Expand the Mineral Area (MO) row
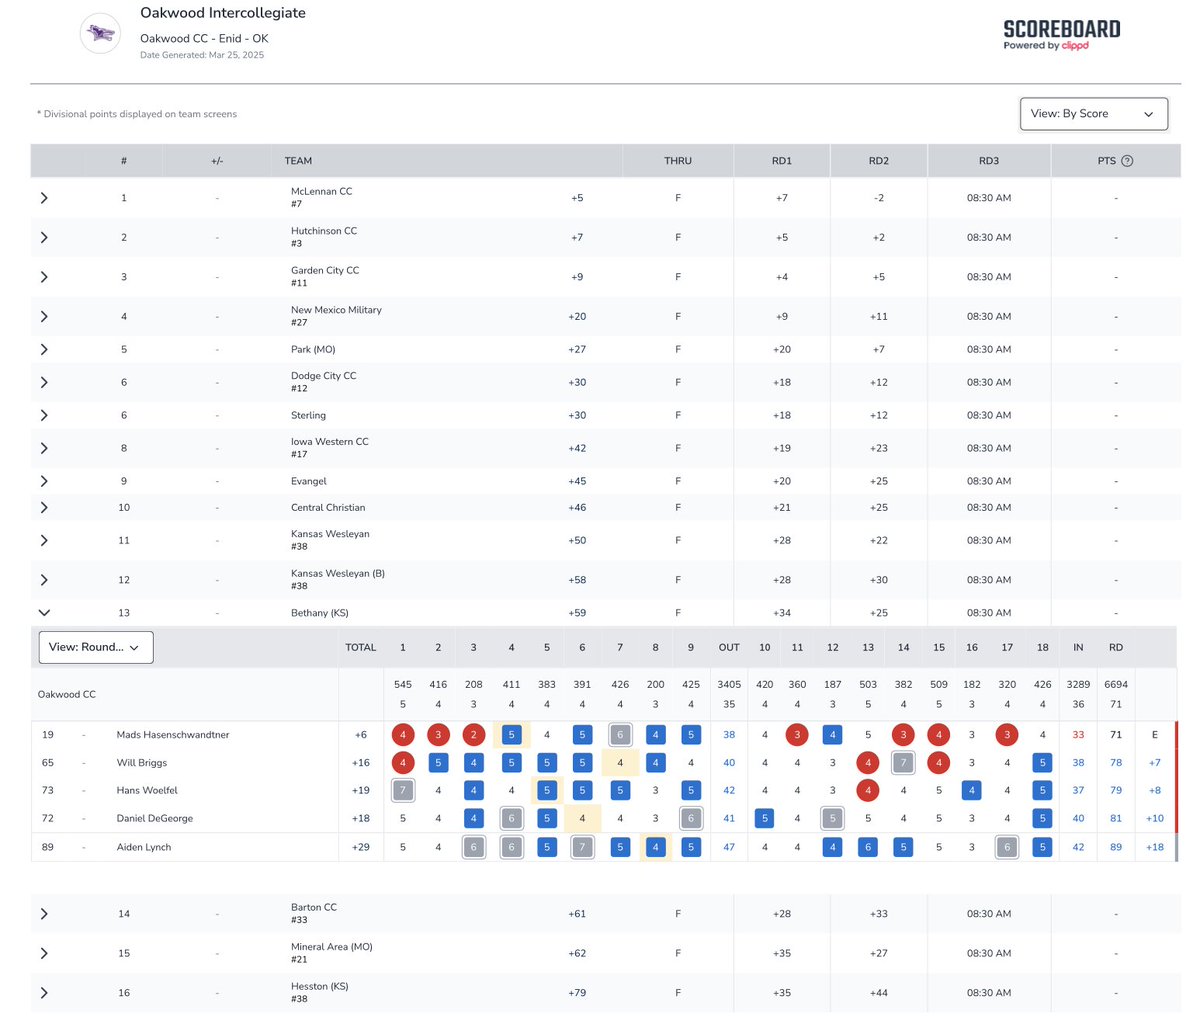Image resolution: width=1200 pixels, height=1017 pixels. (44, 953)
